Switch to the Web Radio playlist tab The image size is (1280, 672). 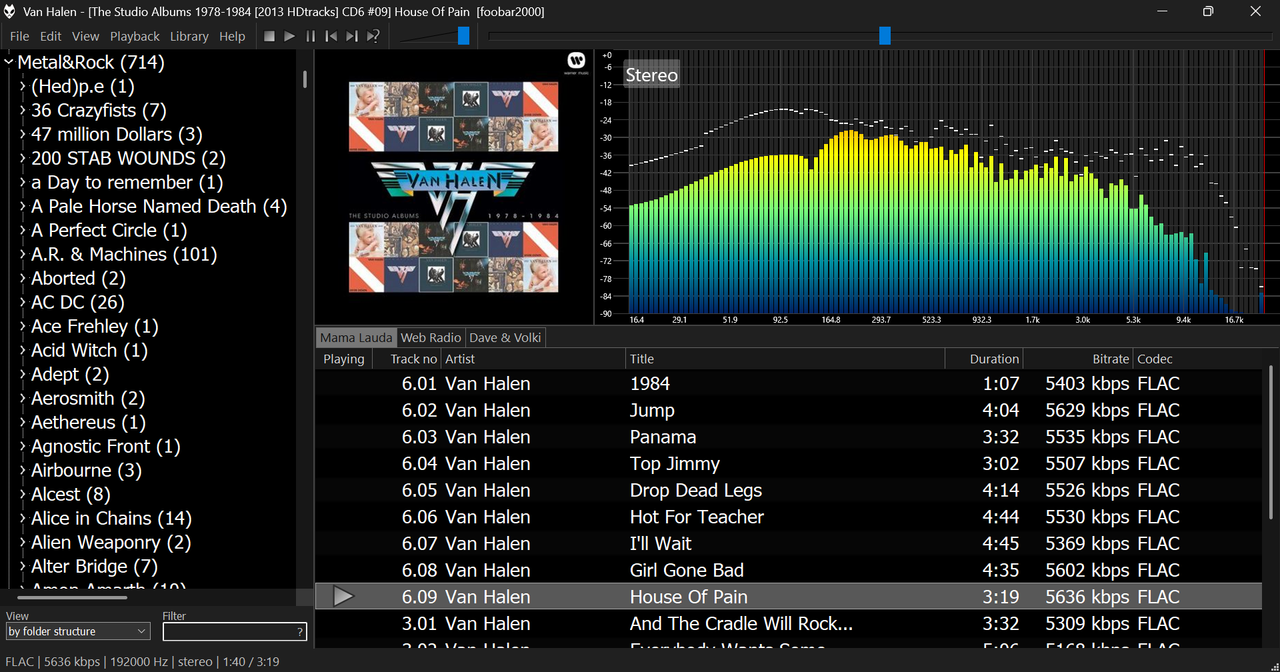[431, 338]
